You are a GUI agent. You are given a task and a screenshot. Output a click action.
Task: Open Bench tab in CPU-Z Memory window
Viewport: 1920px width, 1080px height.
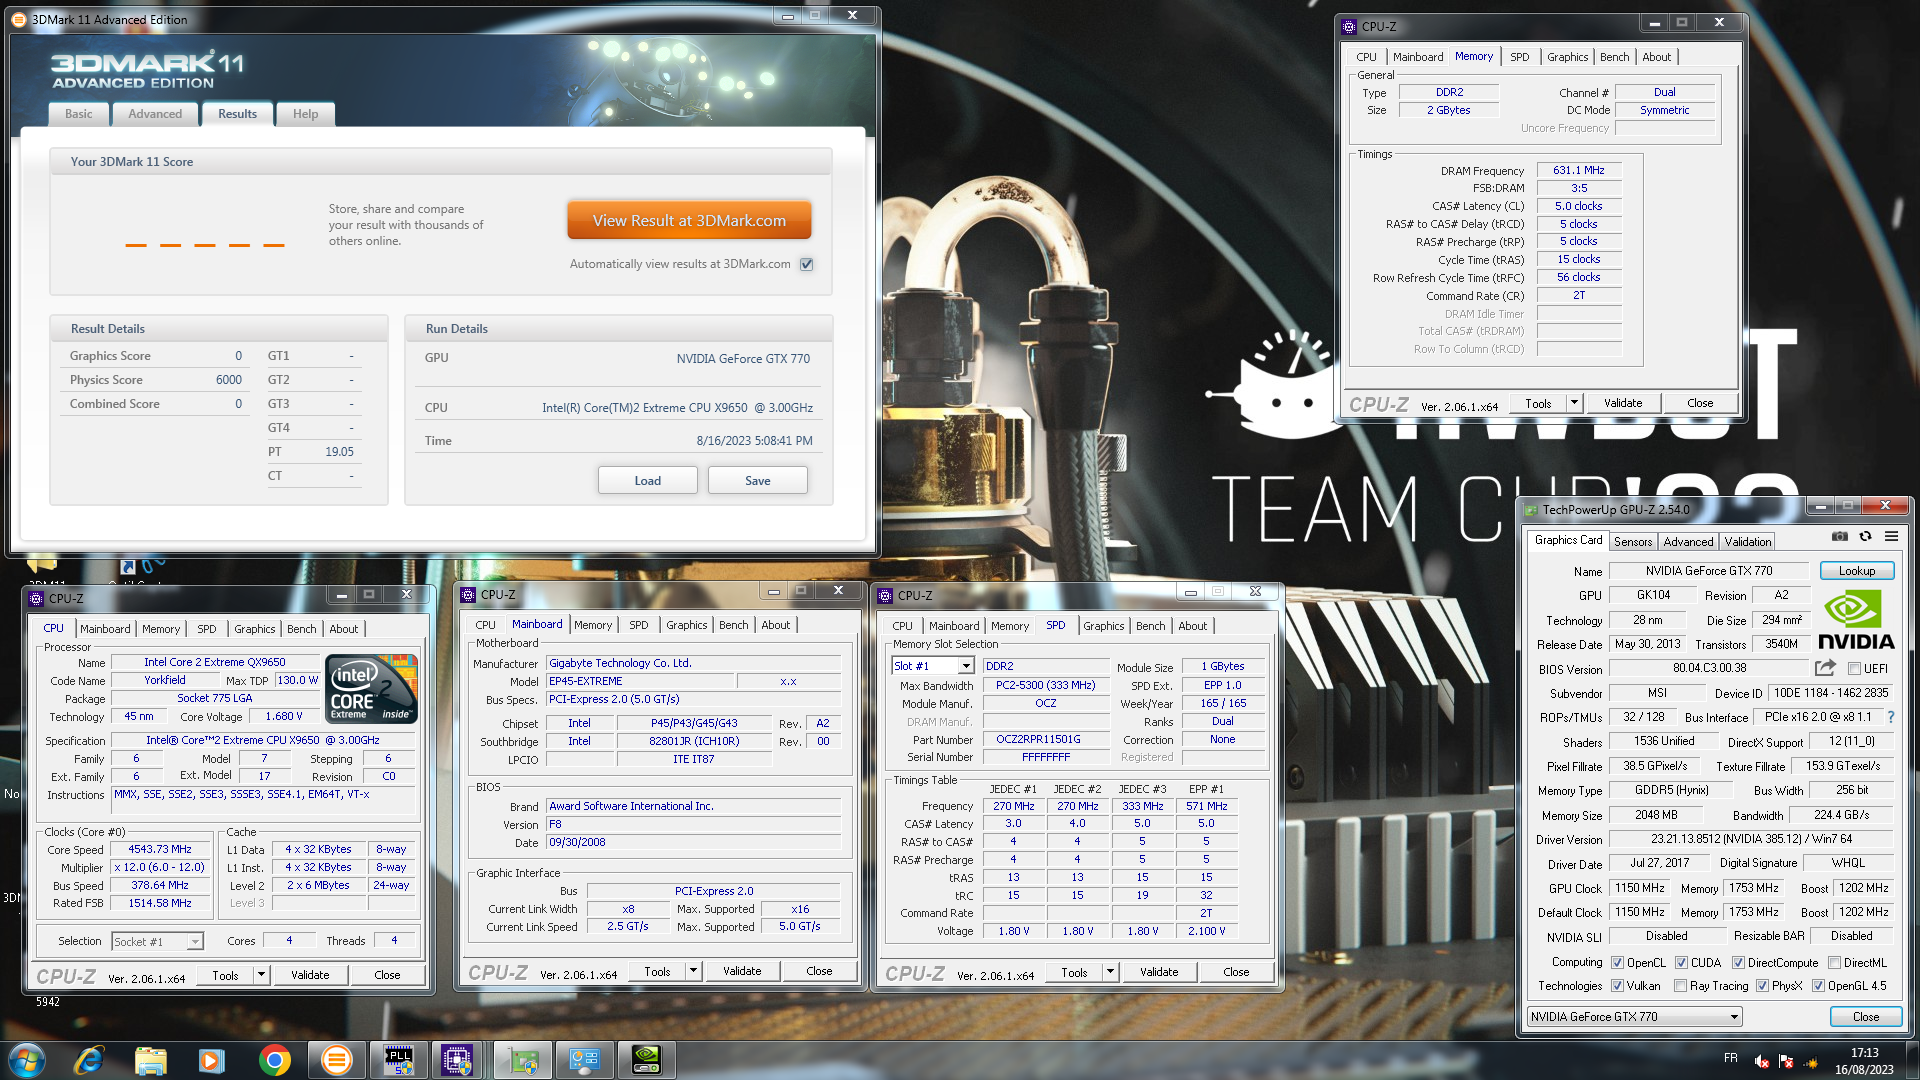pyautogui.click(x=1614, y=57)
